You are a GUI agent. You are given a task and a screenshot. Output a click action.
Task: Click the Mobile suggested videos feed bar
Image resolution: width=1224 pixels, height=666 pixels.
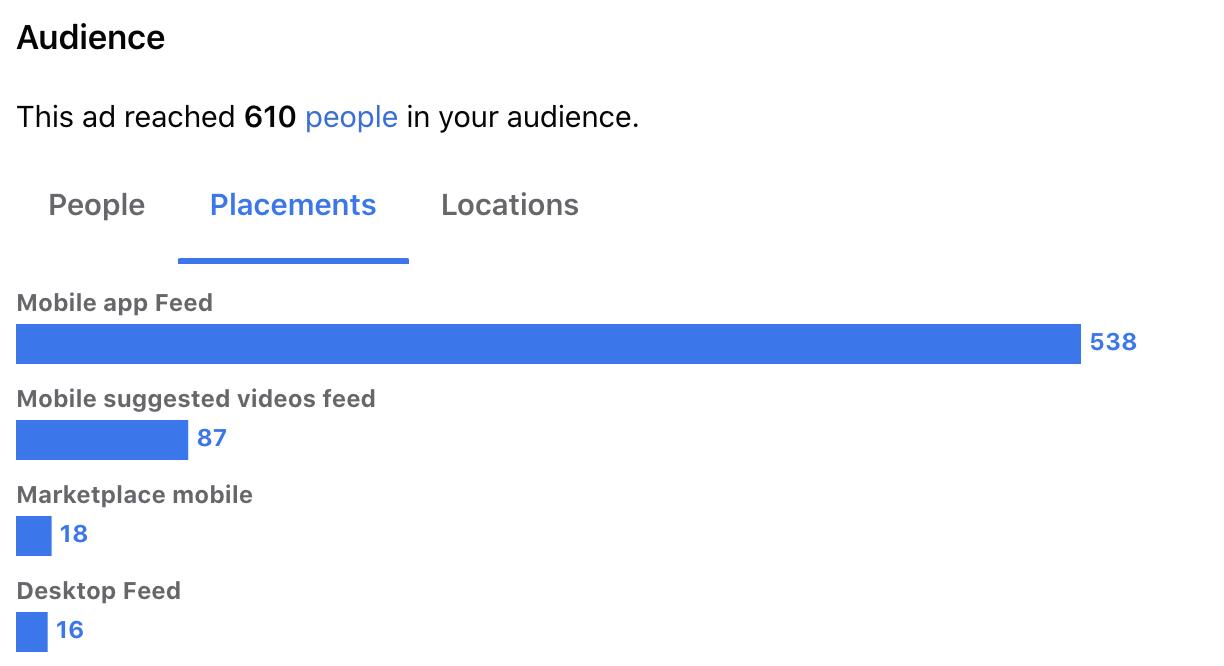pyautogui.click(x=102, y=439)
